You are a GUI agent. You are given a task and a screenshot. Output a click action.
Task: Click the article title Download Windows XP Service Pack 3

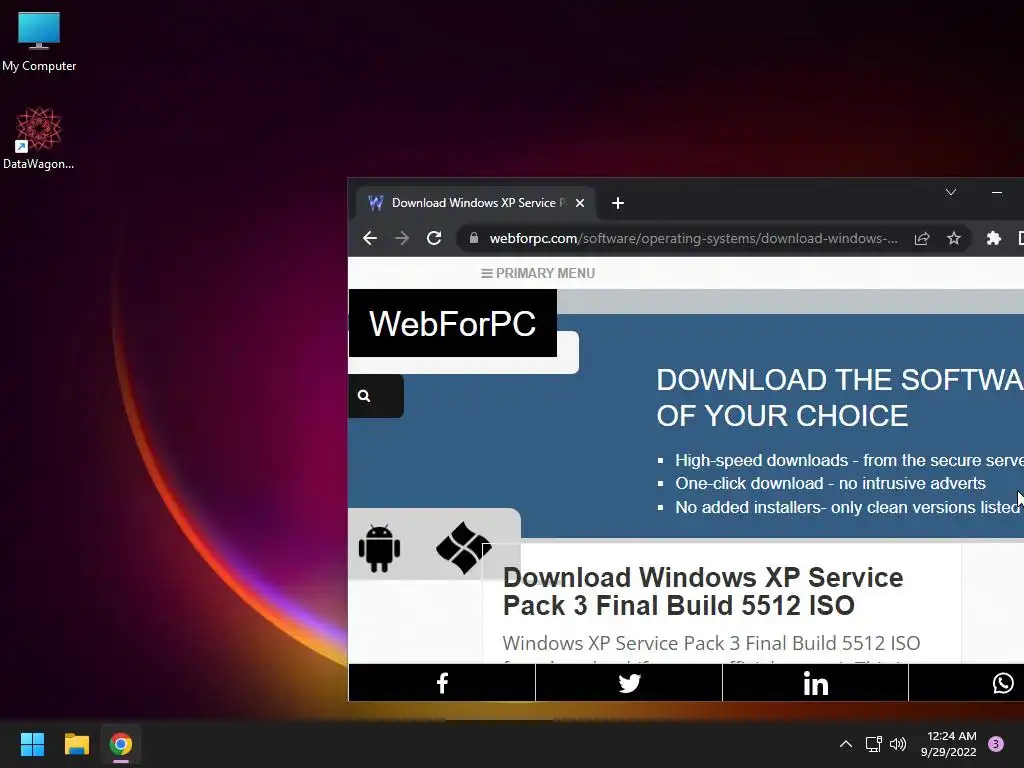tap(703, 591)
